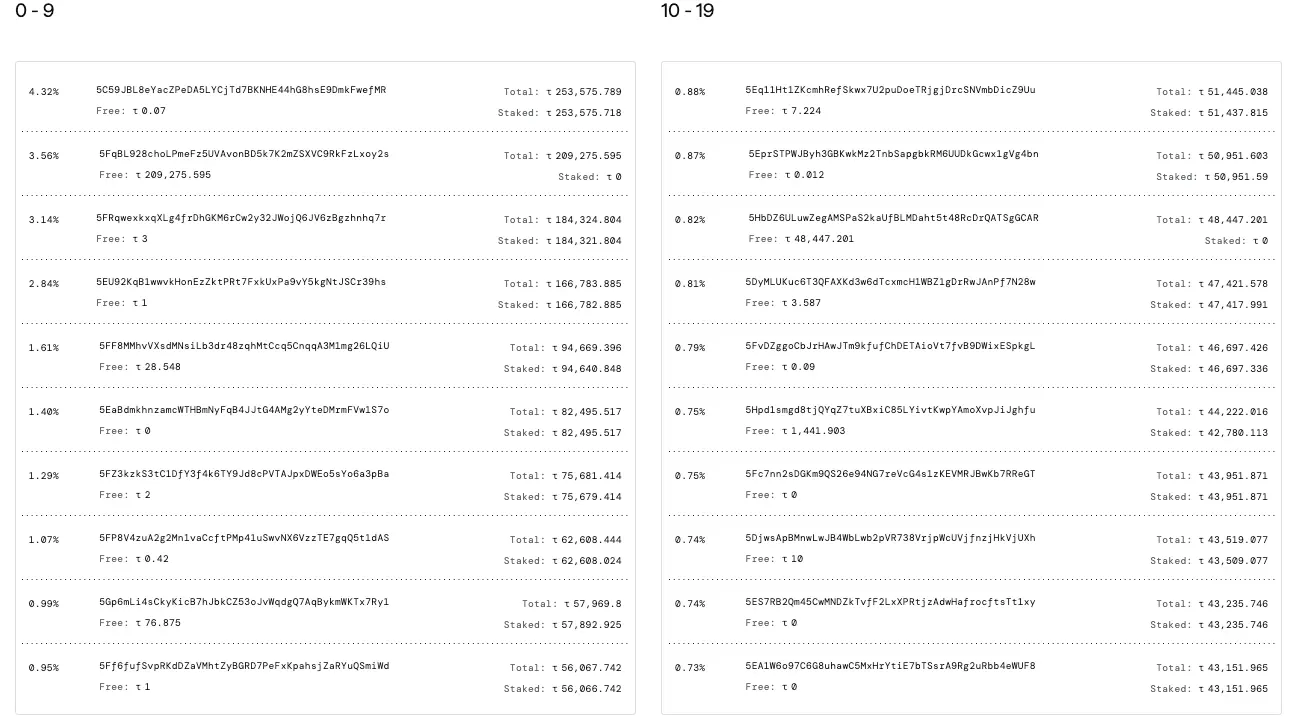Select the address starting with 5EprSTPWJ
Image resolution: width=1307 pixels, height=721 pixels.
893,155
